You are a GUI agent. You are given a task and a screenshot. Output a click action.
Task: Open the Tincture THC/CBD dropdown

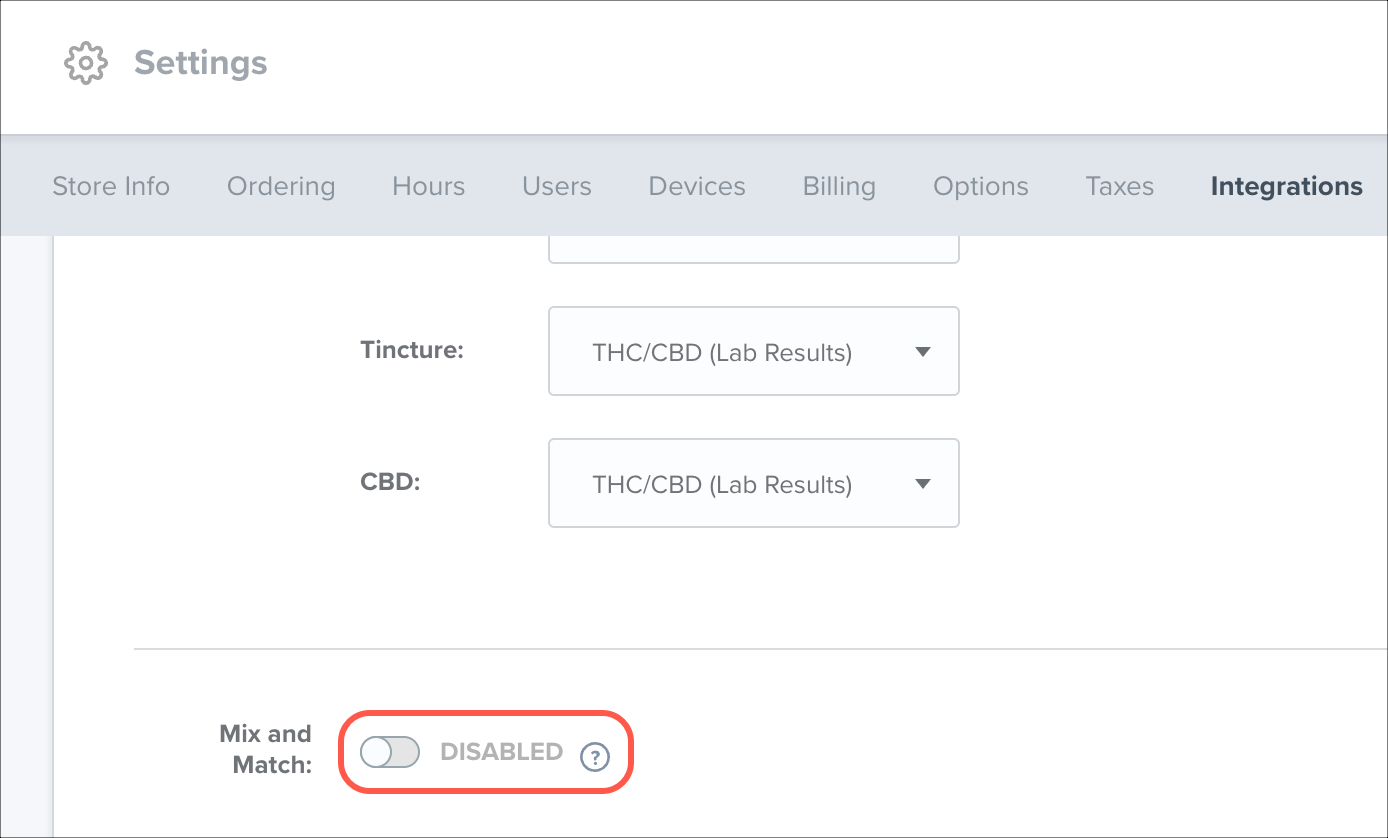click(x=753, y=351)
